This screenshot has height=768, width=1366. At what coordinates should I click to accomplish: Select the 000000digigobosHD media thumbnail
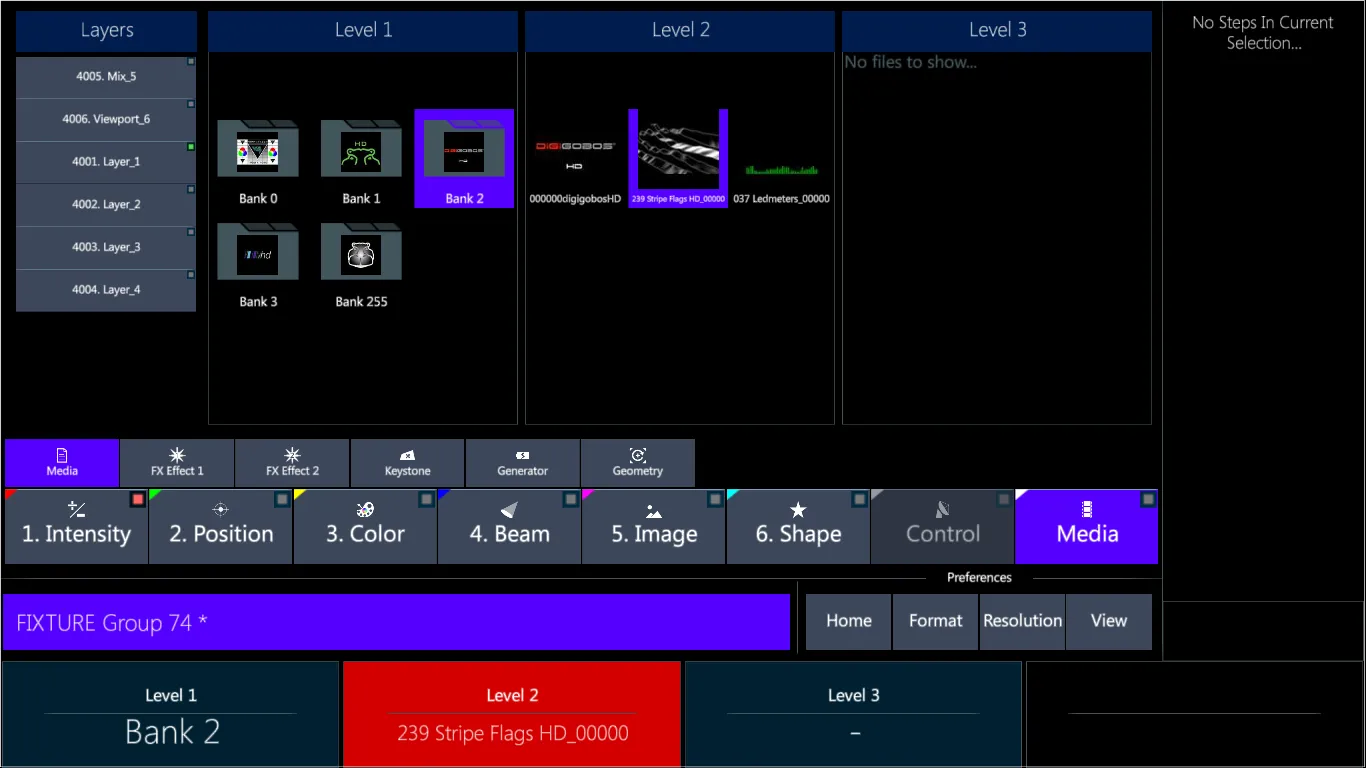(x=575, y=158)
